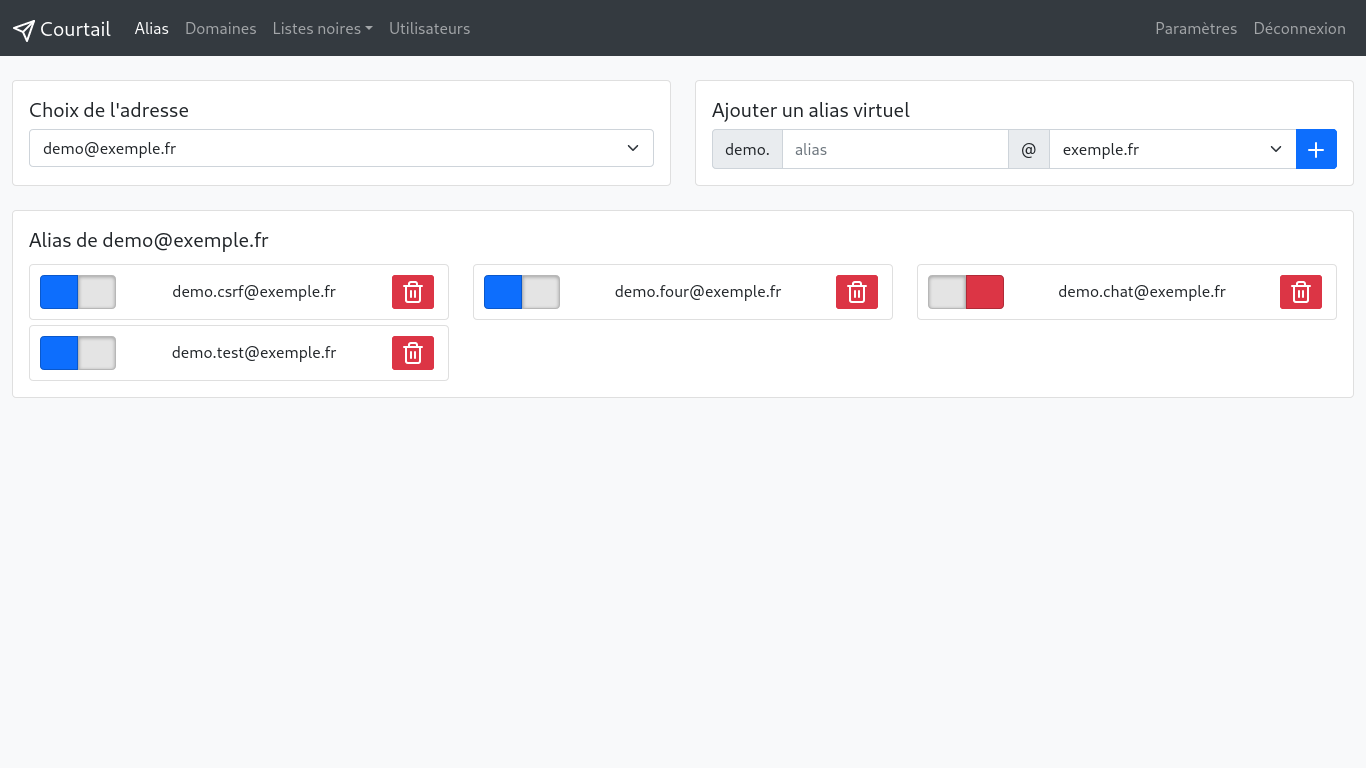Click the @ separator label
This screenshot has width=1366, height=768.
point(1029,149)
